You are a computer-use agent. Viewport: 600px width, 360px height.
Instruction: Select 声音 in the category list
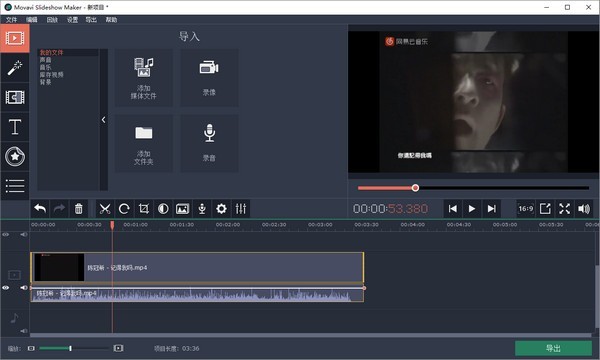45,60
